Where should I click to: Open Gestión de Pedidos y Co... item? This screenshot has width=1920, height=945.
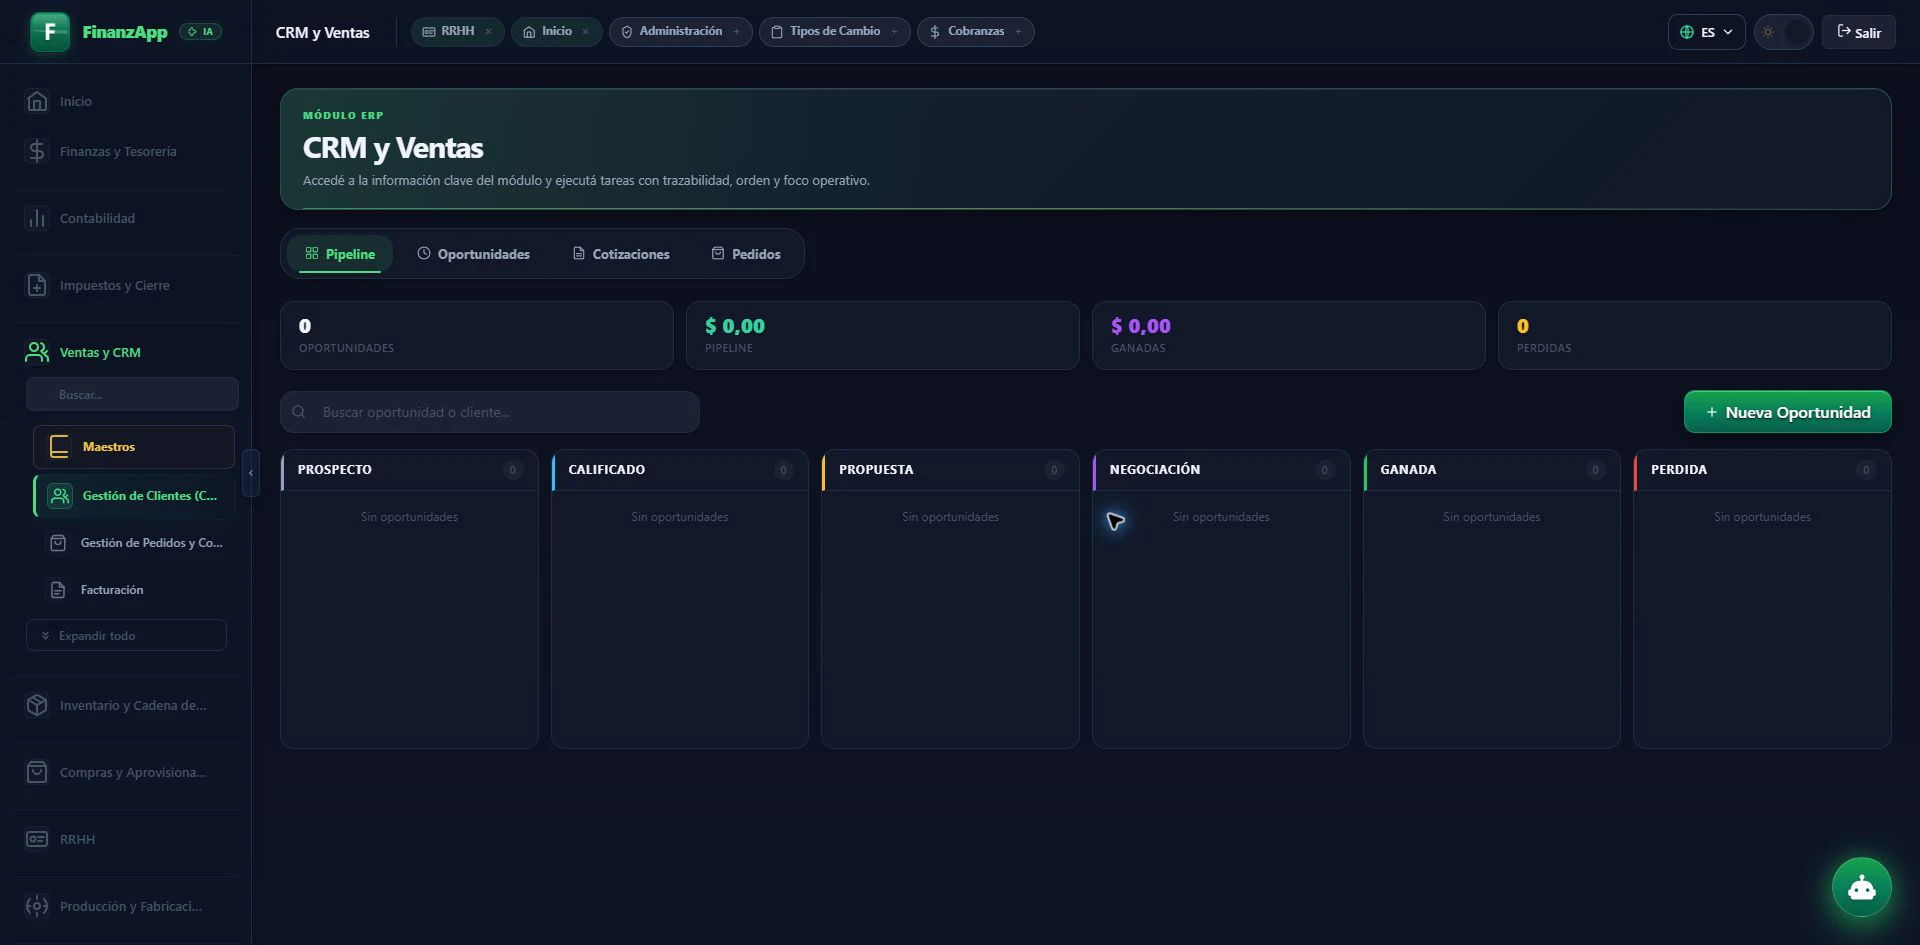134,543
